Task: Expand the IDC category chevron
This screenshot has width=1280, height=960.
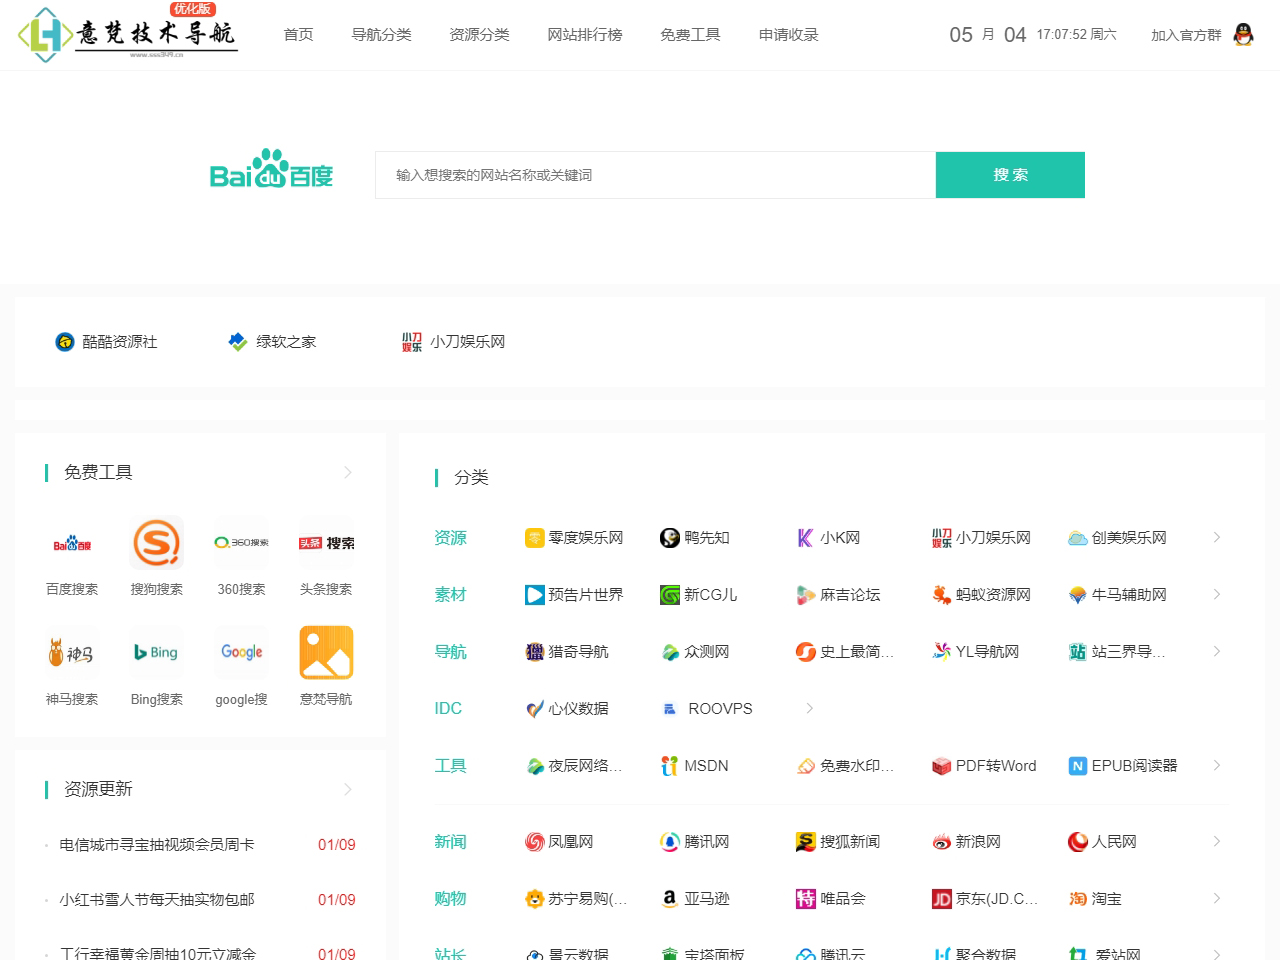Action: pos(810,708)
